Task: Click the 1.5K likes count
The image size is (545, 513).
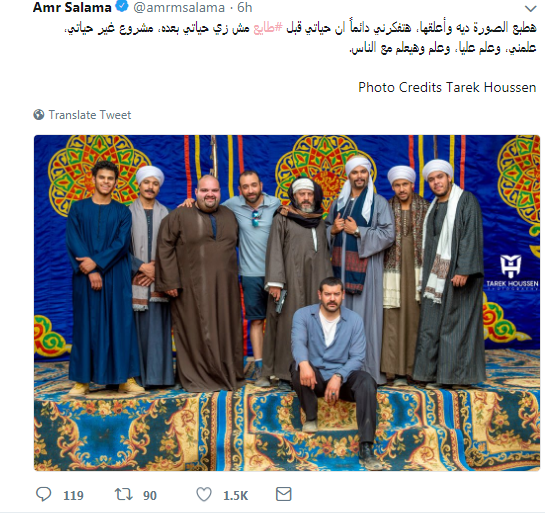Action: [236, 495]
